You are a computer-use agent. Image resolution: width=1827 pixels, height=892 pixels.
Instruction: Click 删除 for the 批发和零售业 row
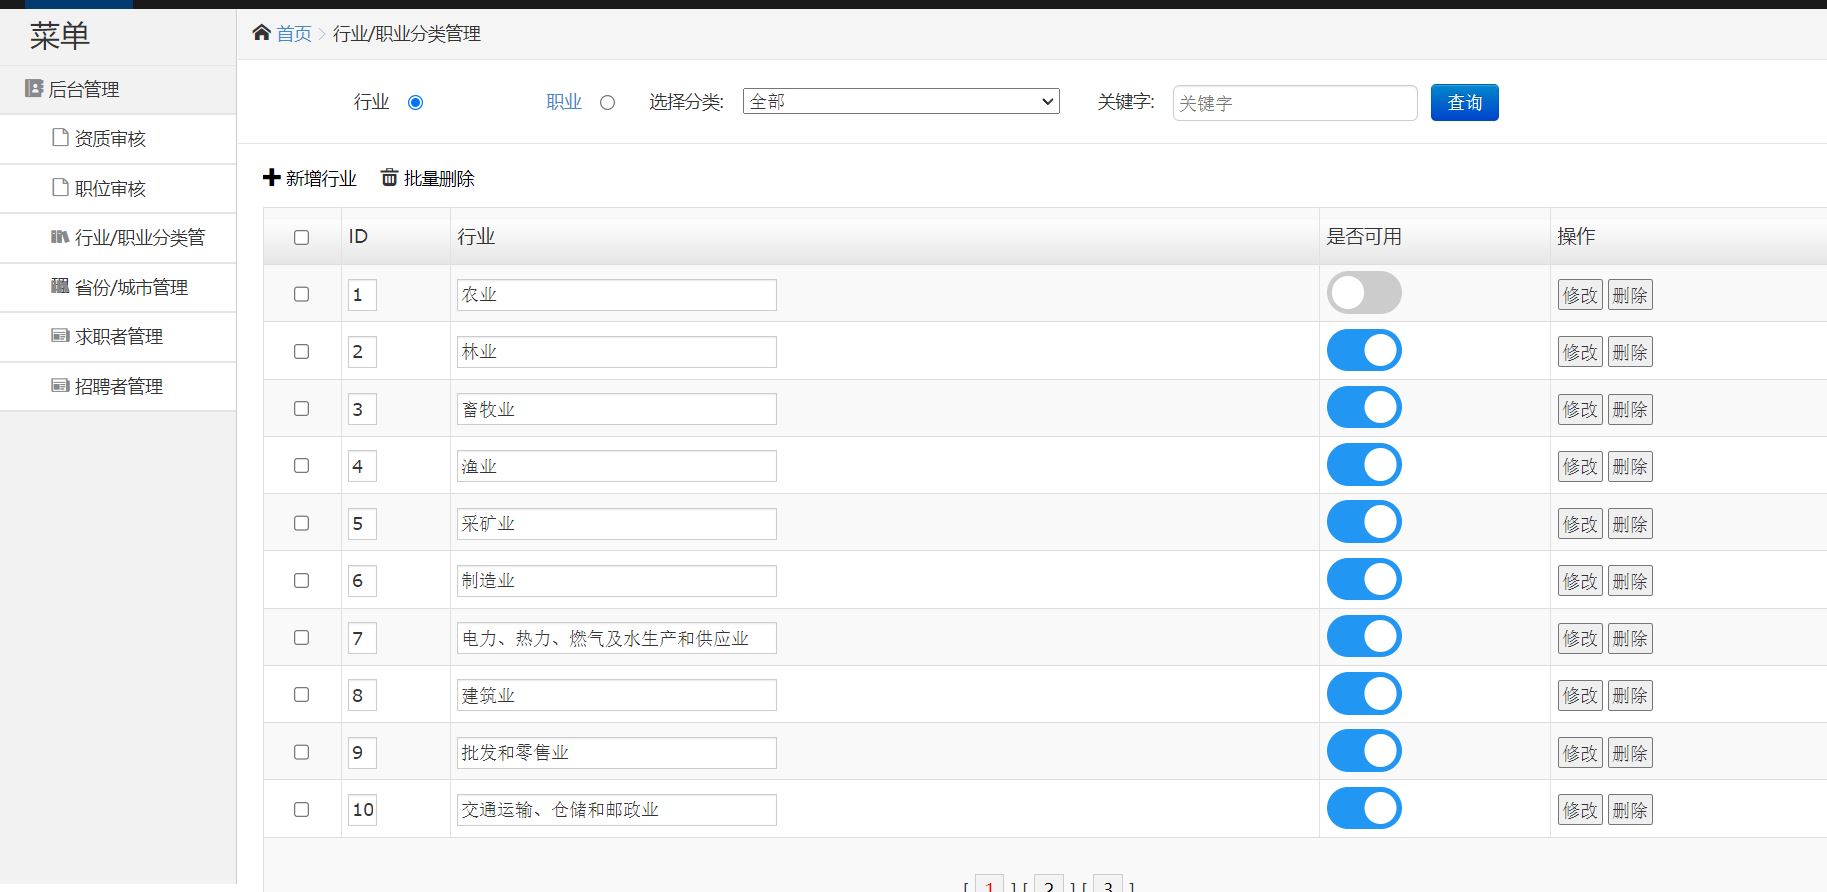click(x=1630, y=753)
